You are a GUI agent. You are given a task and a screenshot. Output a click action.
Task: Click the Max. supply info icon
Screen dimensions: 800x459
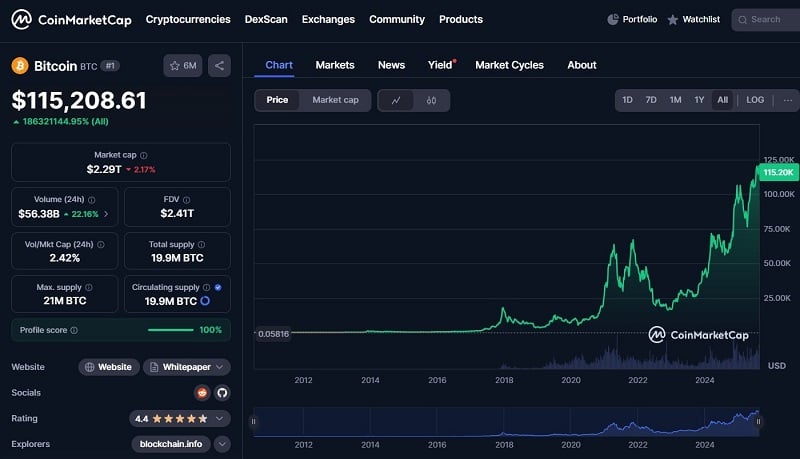89,288
